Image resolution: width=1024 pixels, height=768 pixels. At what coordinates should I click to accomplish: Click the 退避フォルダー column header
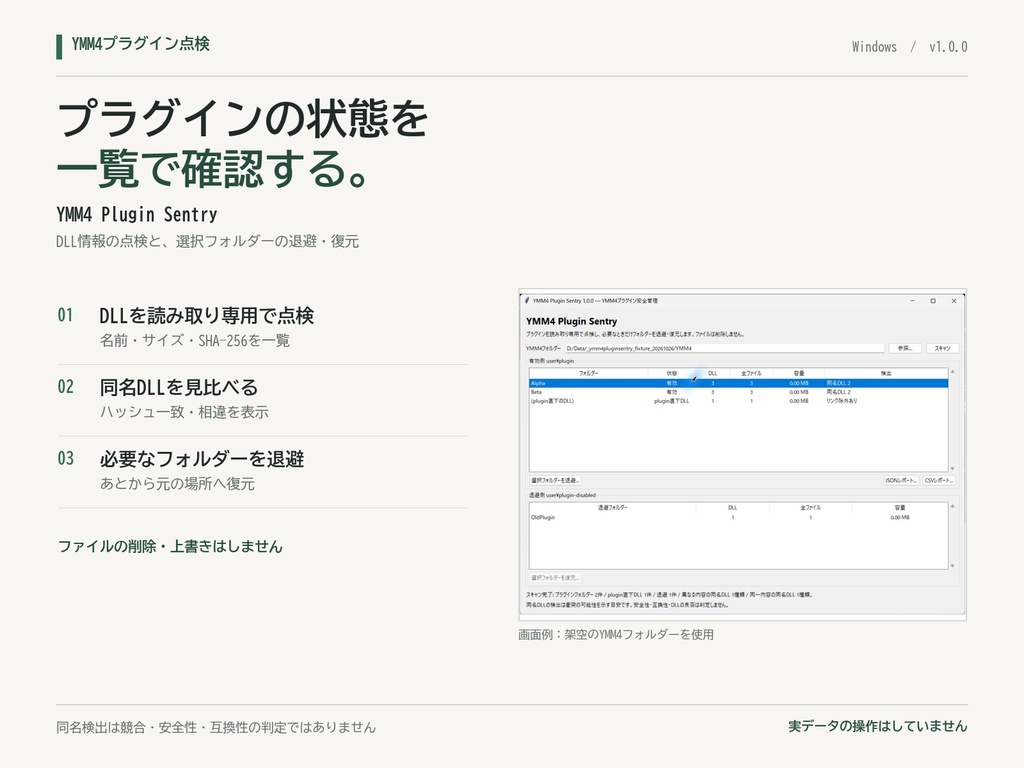(613, 507)
